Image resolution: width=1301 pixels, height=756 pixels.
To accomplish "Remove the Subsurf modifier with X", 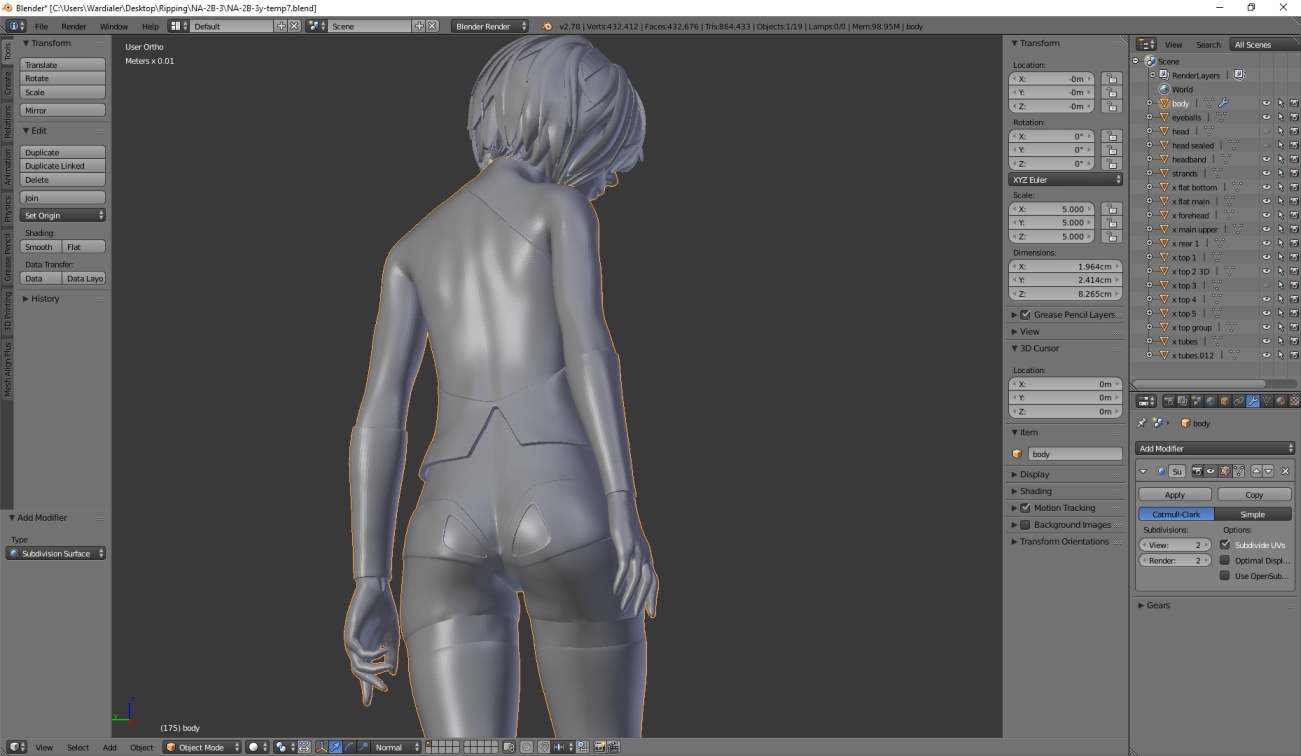I will tap(1285, 471).
